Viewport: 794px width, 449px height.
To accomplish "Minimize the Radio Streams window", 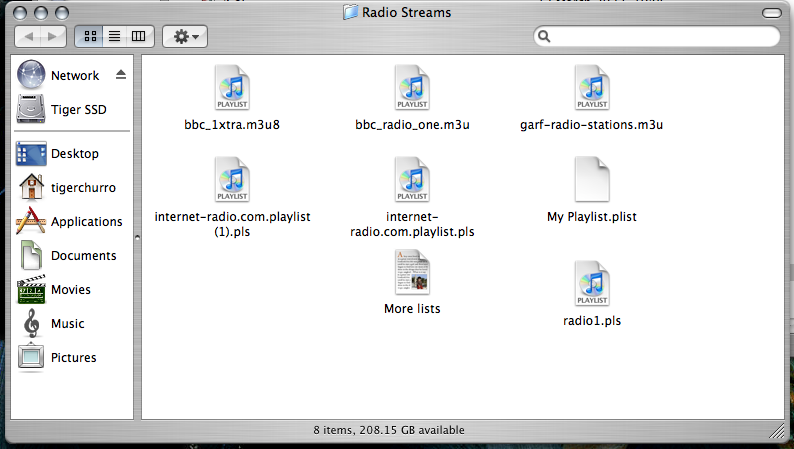I will point(41,13).
